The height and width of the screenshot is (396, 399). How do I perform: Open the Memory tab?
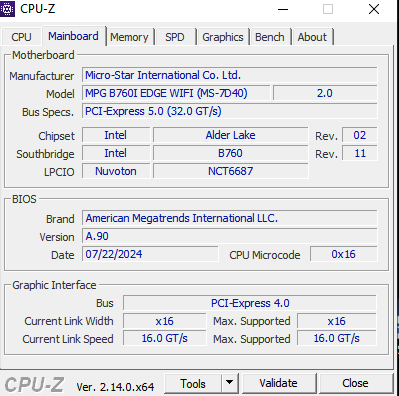pyautogui.click(x=129, y=37)
